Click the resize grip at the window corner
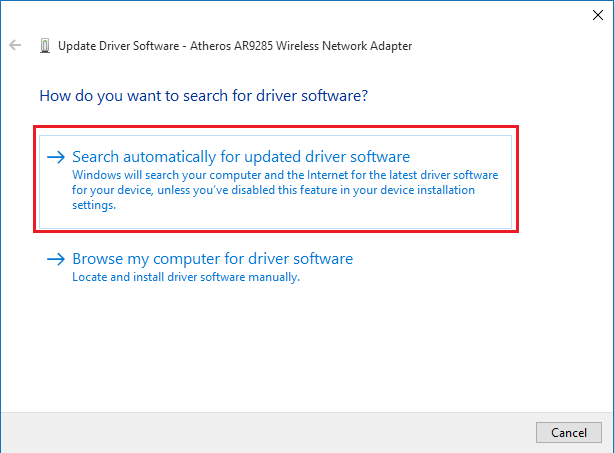Screen dimensions: 615x453 [609, 447]
